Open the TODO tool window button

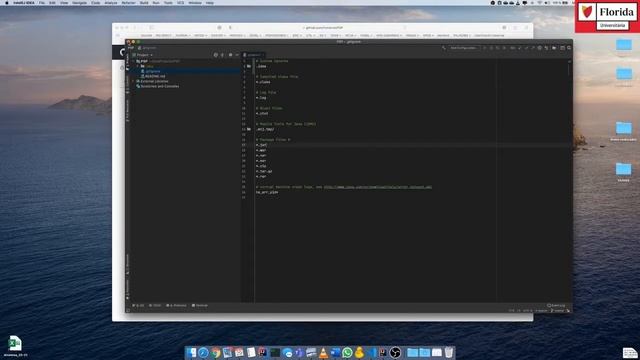pos(155,305)
